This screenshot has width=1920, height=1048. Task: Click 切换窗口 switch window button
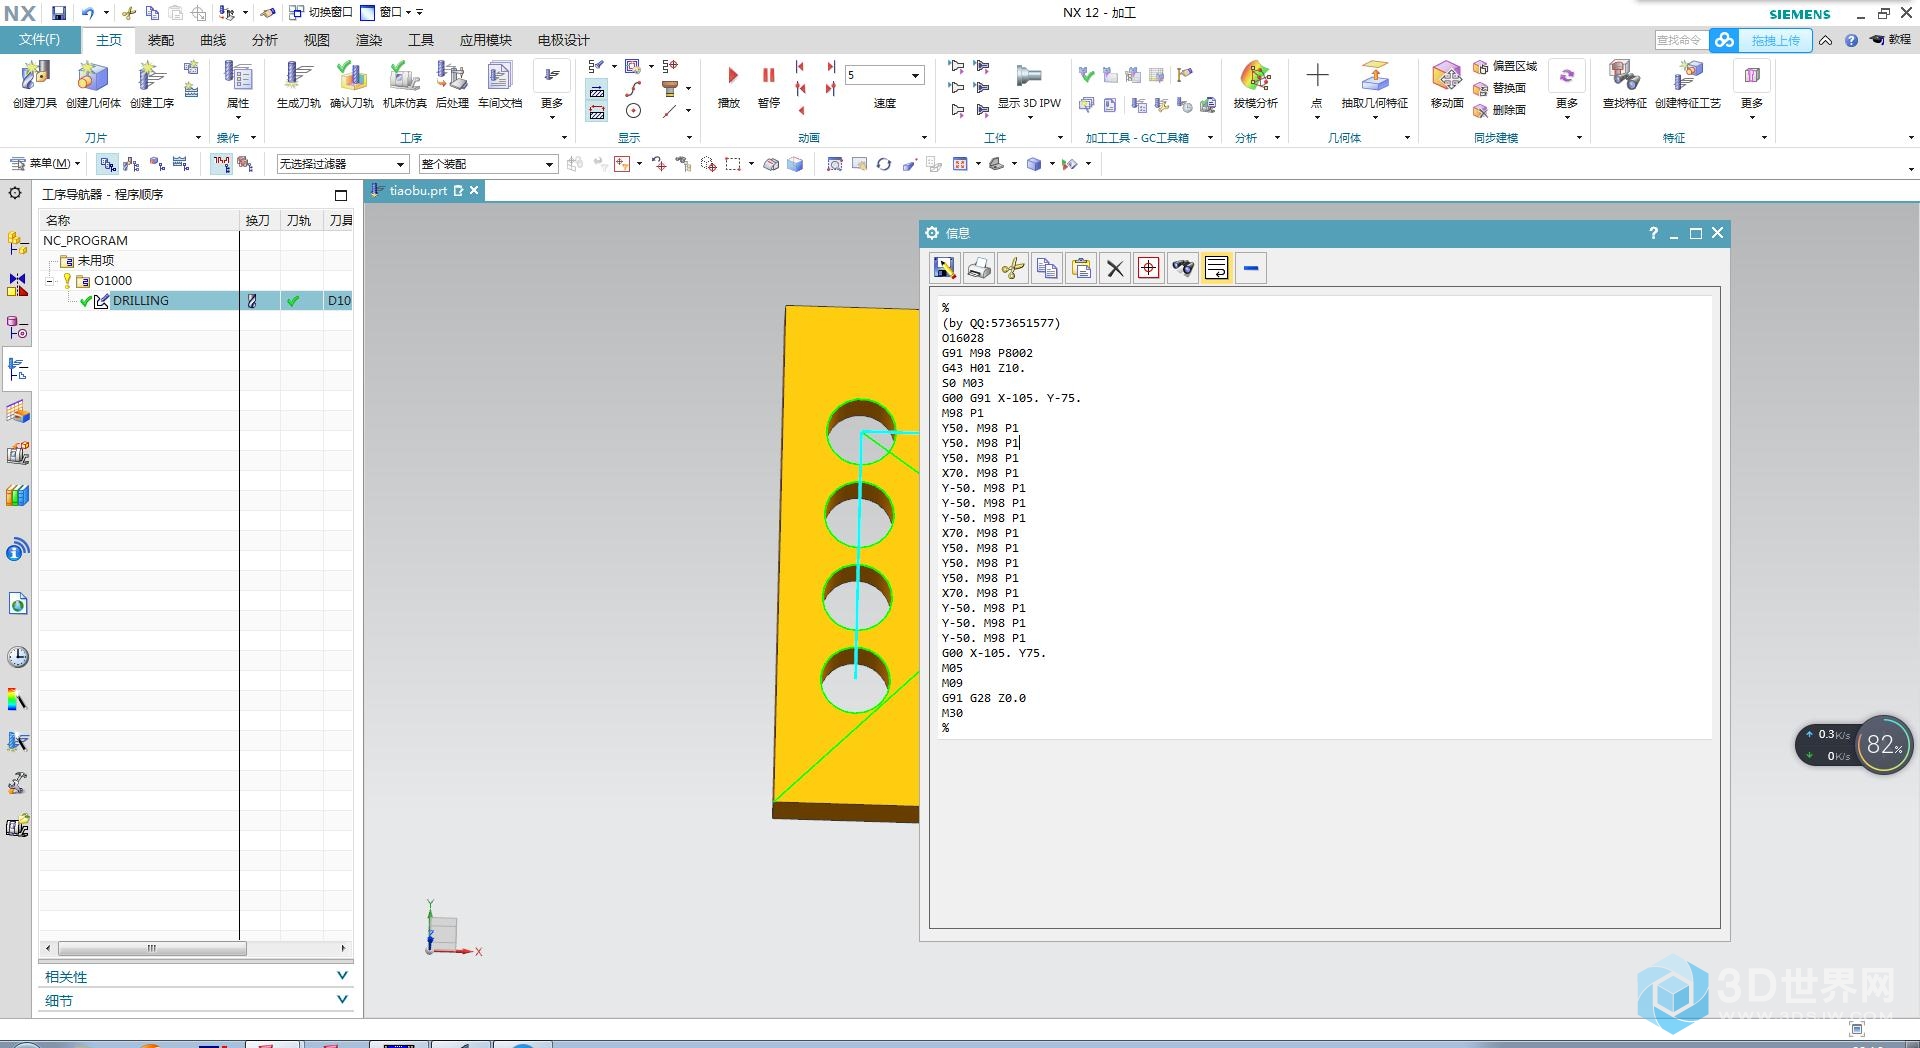coord(321,12)
